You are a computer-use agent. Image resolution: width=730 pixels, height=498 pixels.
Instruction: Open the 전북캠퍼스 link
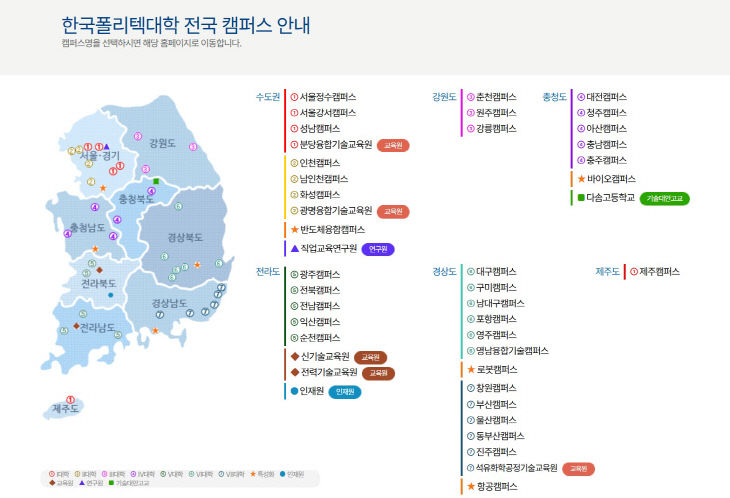(x=319, y=290)
